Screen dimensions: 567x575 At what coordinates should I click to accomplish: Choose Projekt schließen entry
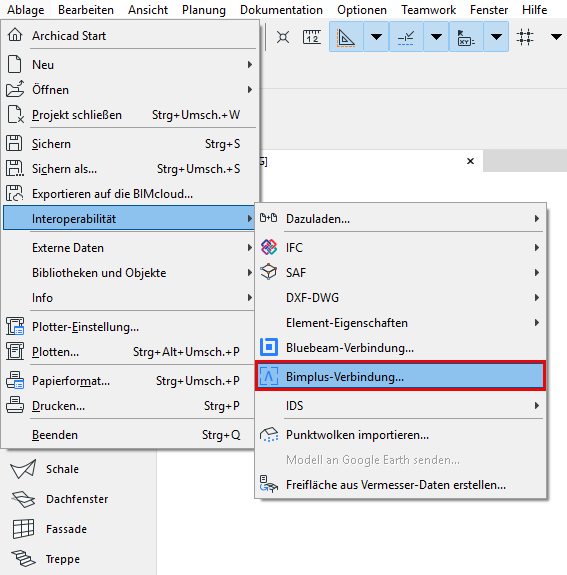129,114
